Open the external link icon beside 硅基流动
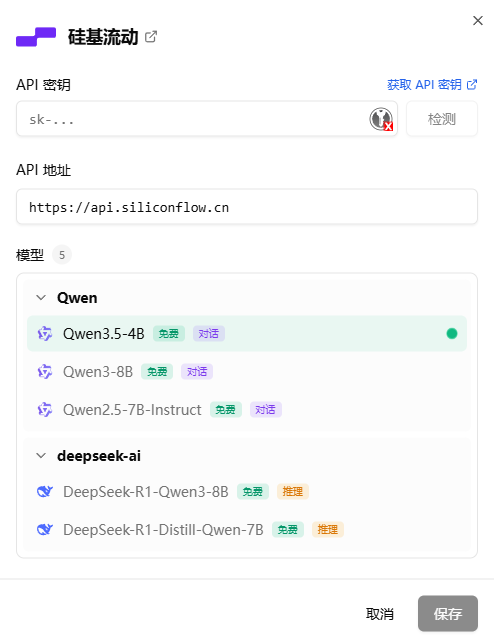The height and width of the screenshot is (642, 494). [151, 37]
